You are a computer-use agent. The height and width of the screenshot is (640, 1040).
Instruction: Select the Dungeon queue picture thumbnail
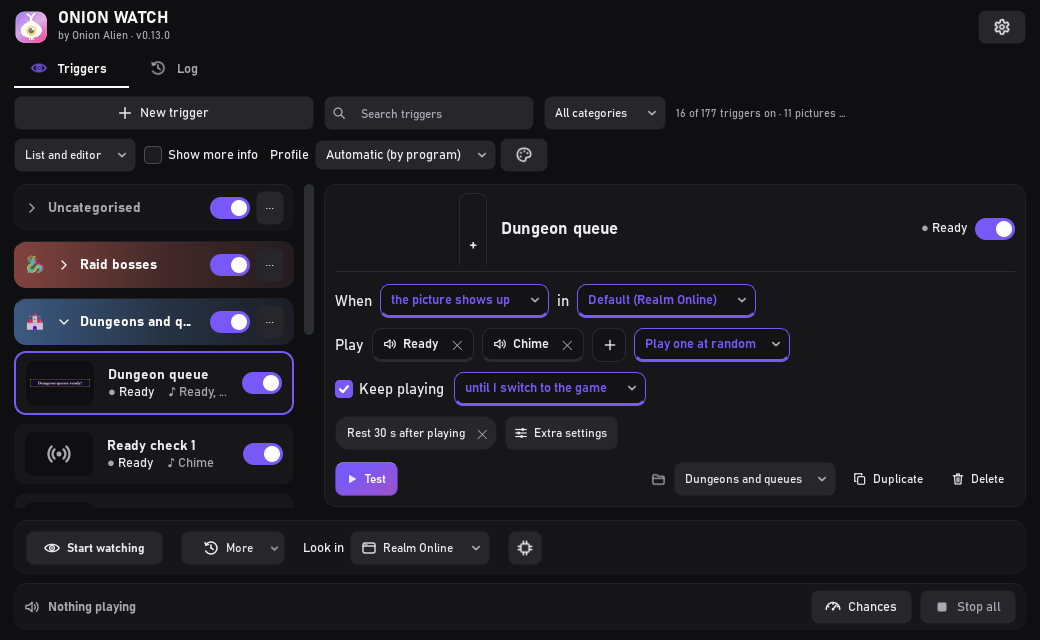click(x=60, y=383)
